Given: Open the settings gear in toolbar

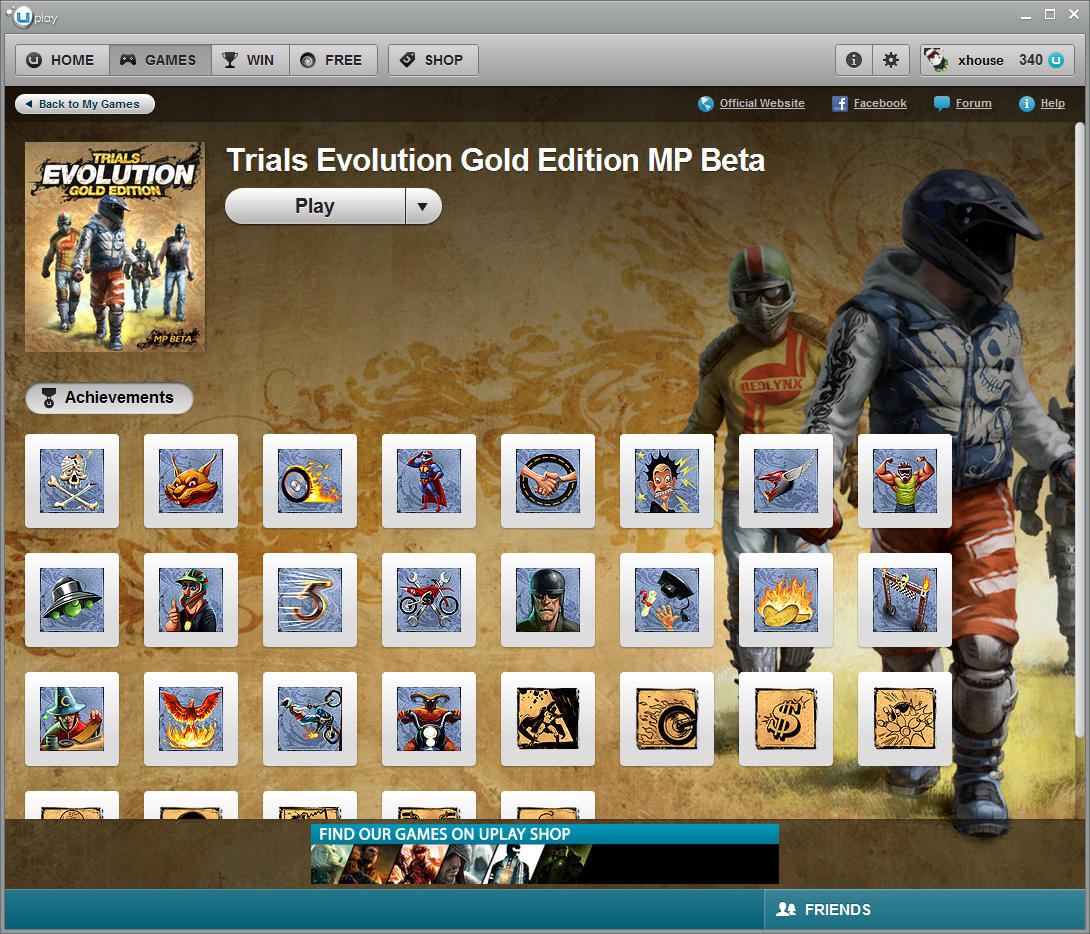Looking at the screenshot, I should click(890, 60).
